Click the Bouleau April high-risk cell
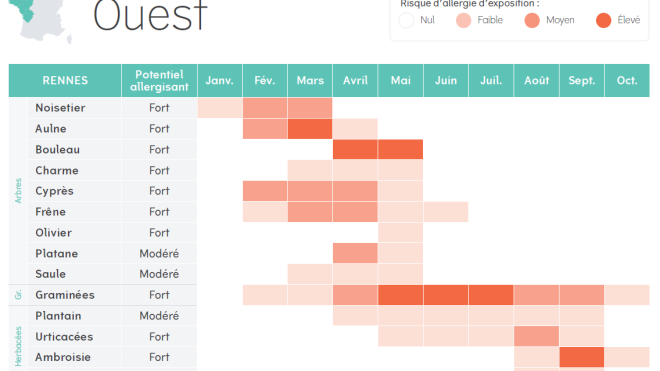The image size is (660, 371). pos(355,149)
